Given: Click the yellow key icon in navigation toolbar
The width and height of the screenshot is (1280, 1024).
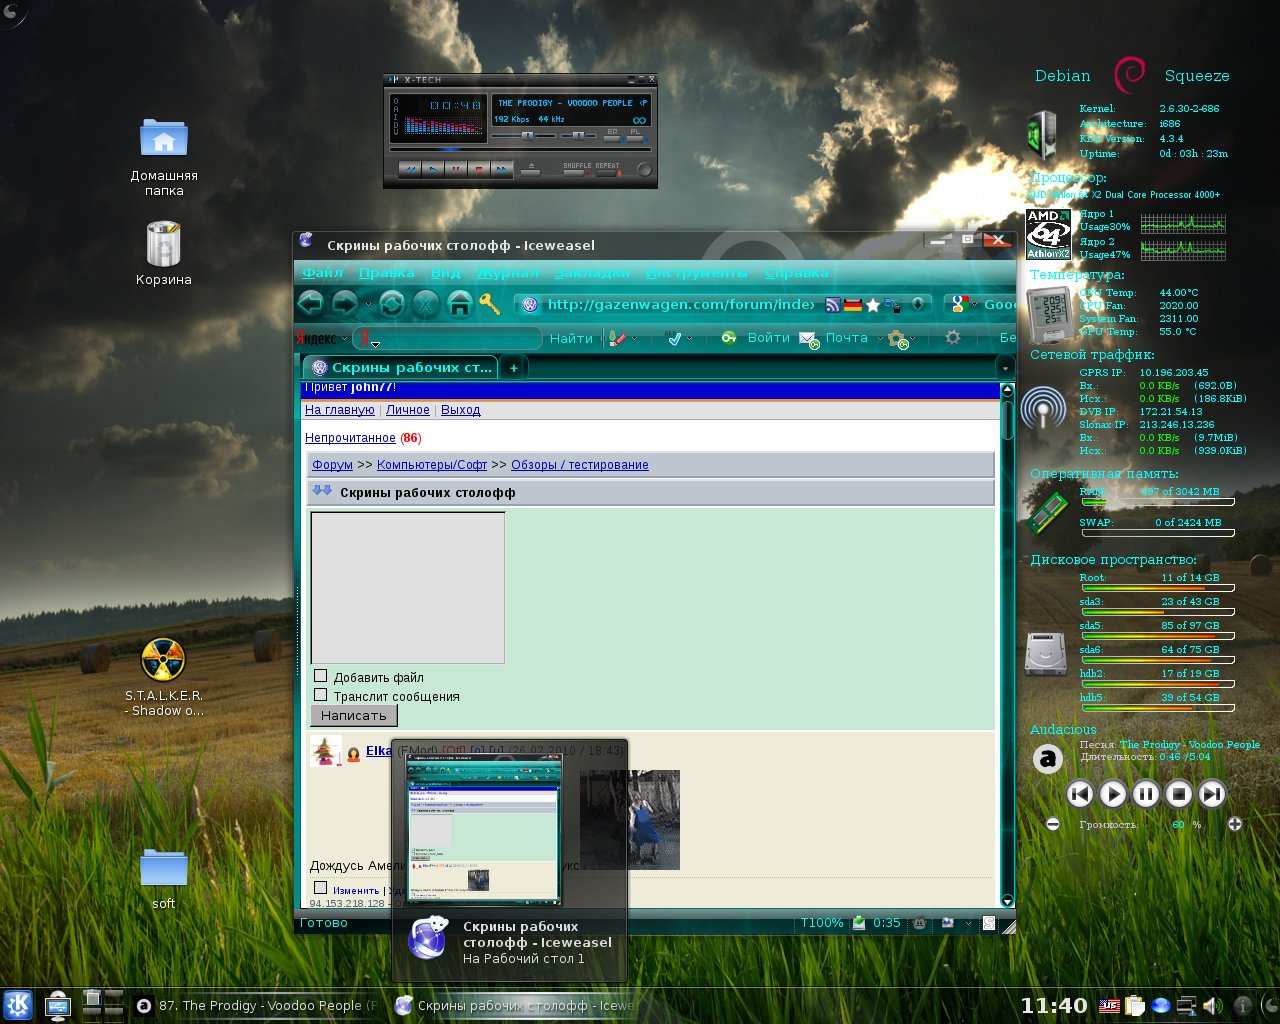Looking at the screenshot, I should coord(489,304).
